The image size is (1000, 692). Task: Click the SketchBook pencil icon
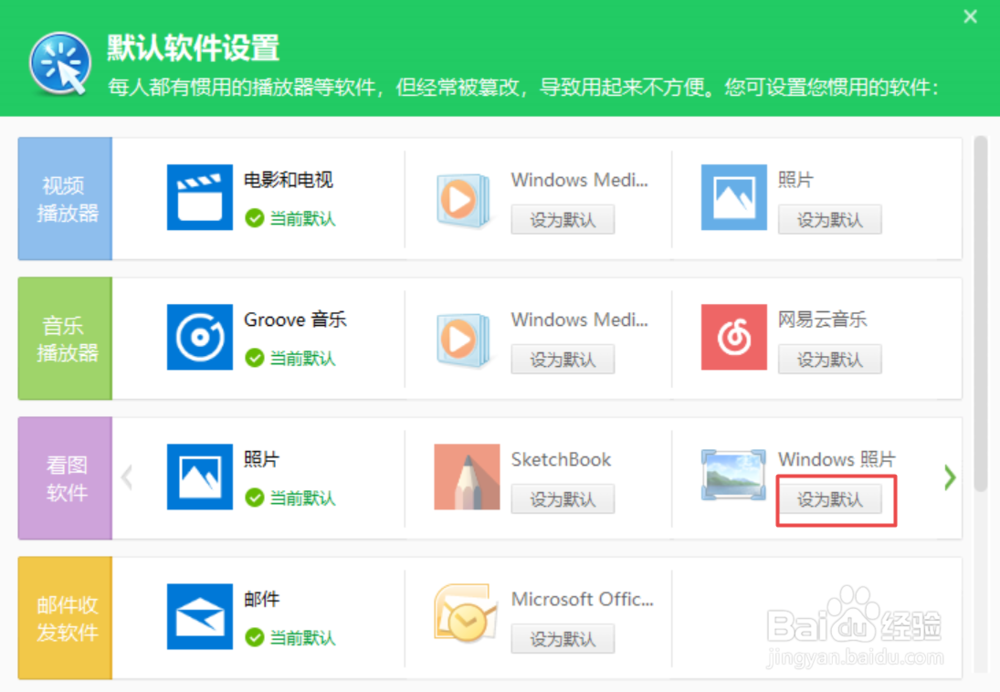(467, 476)
